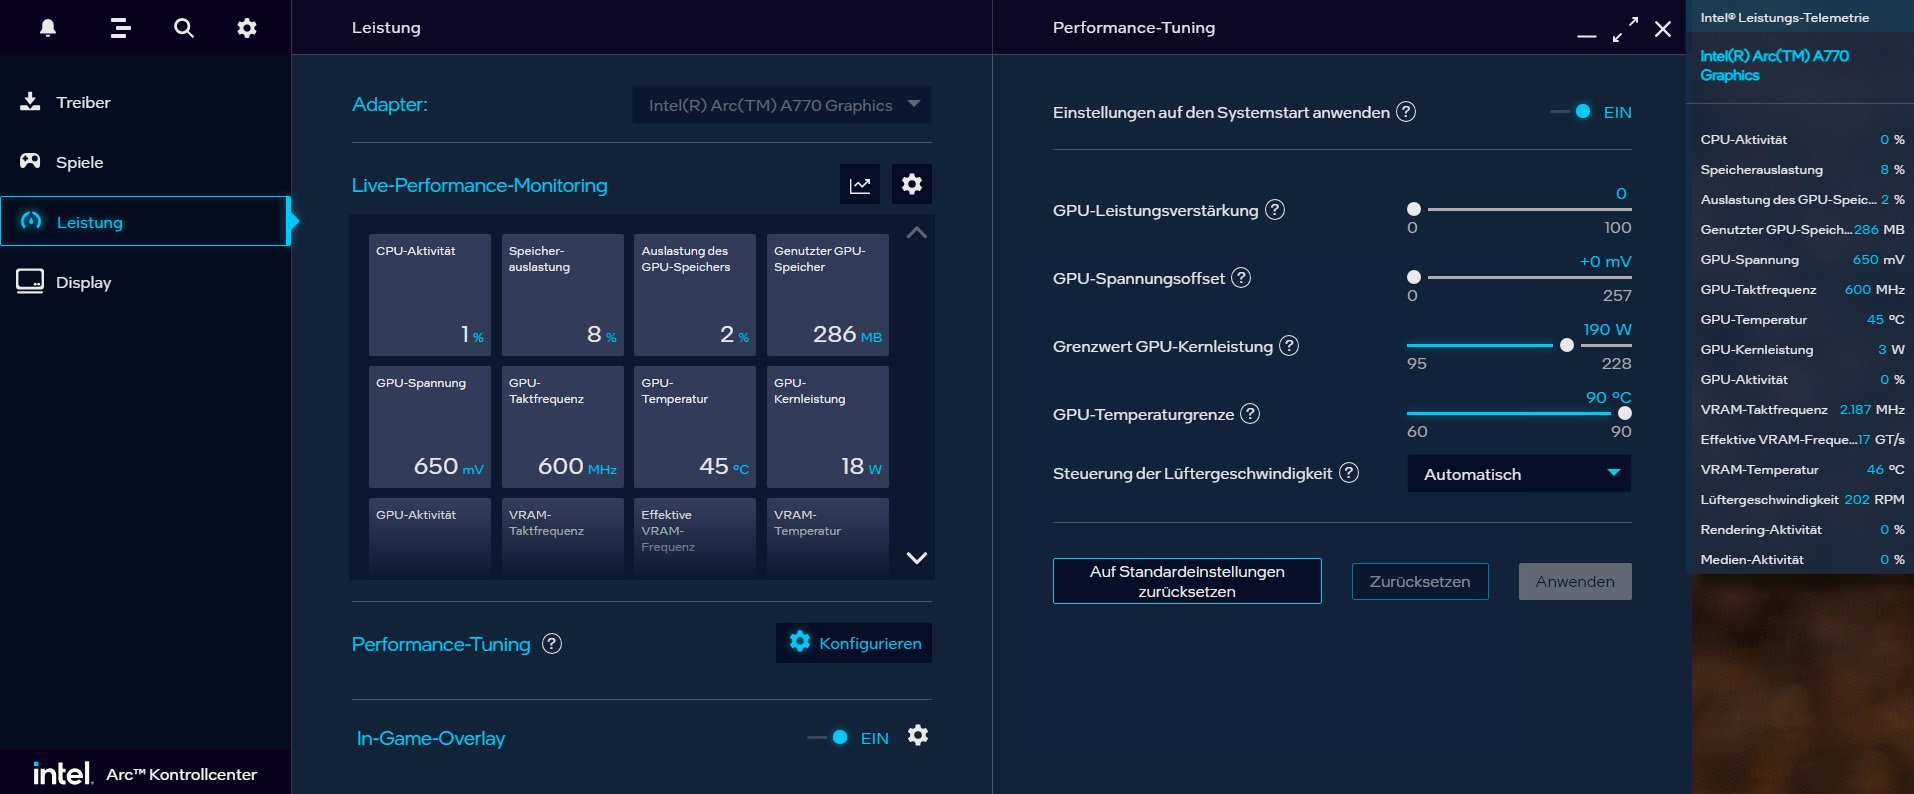Click Intel(R) Arc(TM) A770 Graphics in telemetry overlay
This screenshot has height=794, width=1914.
tap(1774, 65)
